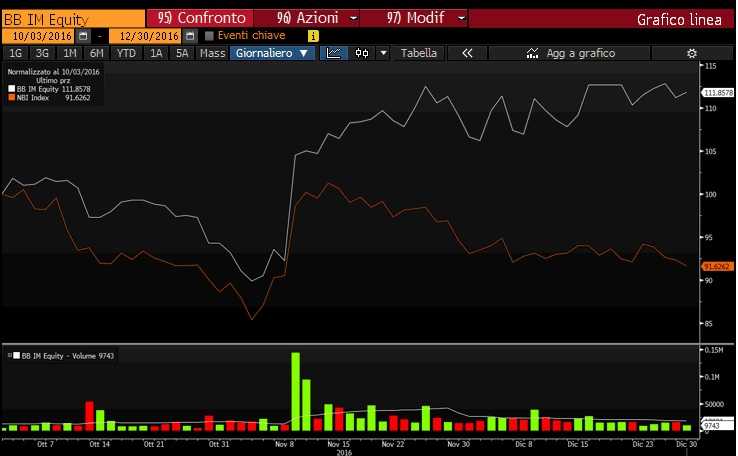Toggle the volume panel legend swatch

coord(14,355)
